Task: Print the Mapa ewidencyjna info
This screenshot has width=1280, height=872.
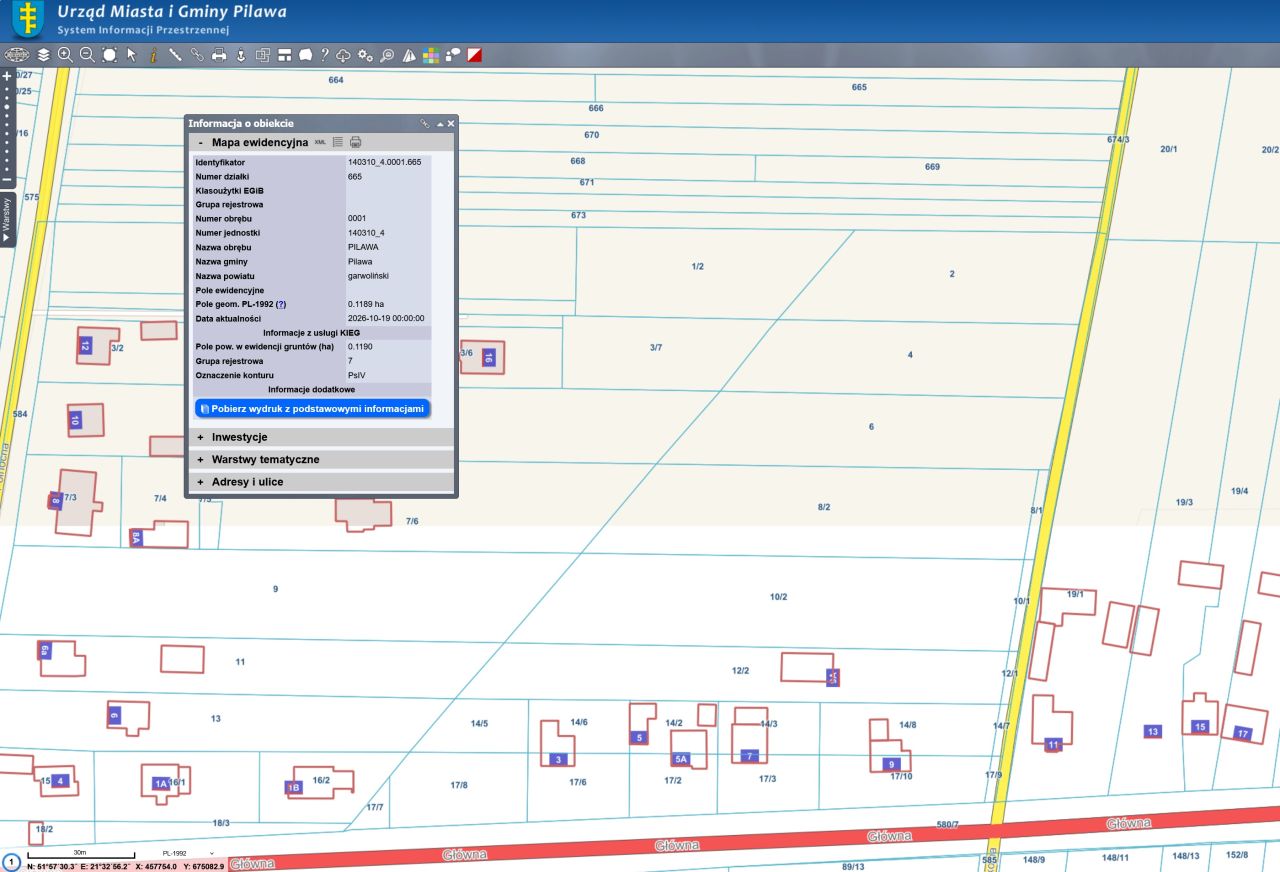Action: tap(355, 143)
